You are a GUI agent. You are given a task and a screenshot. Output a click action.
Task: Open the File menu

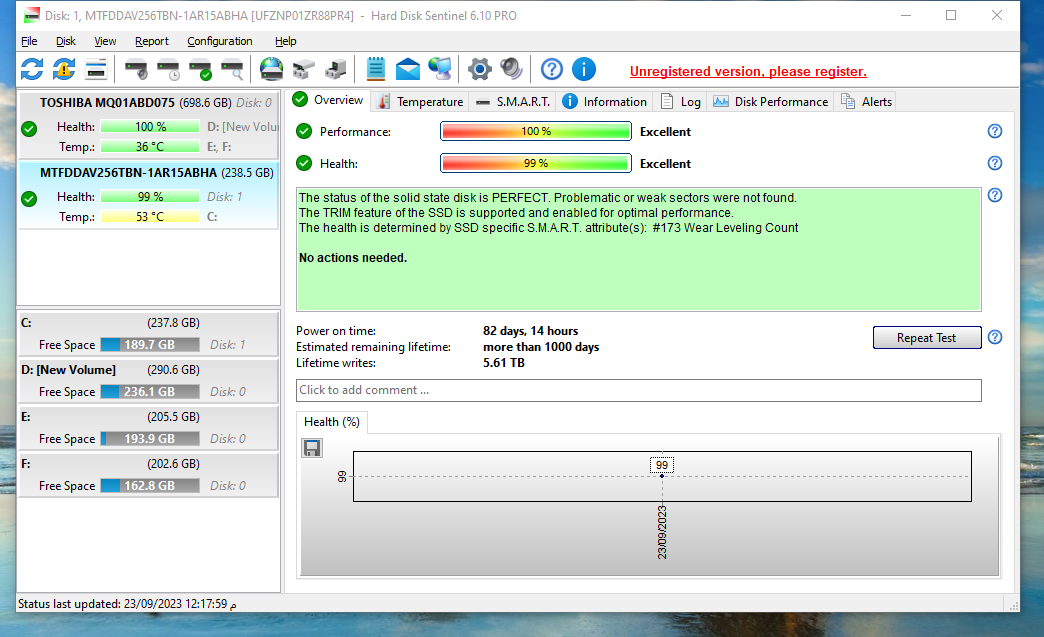[29, 41]
